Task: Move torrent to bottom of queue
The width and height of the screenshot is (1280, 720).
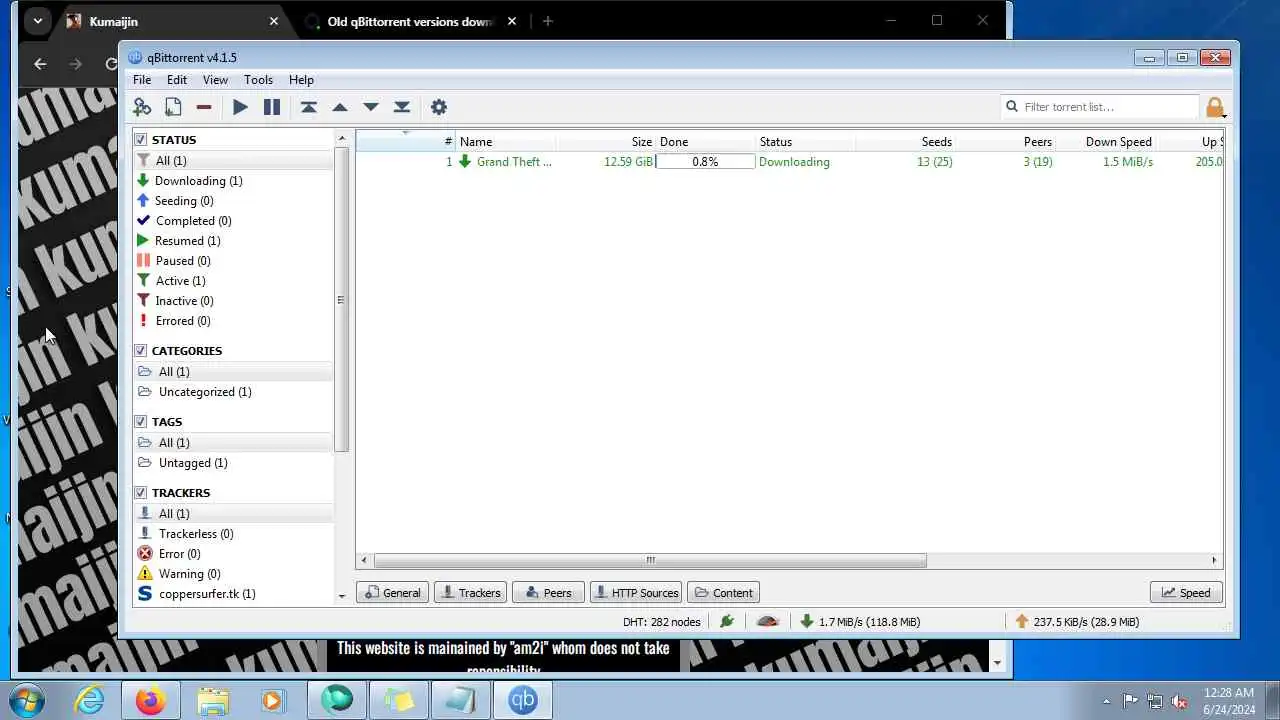Action: (x=402, y=107)
